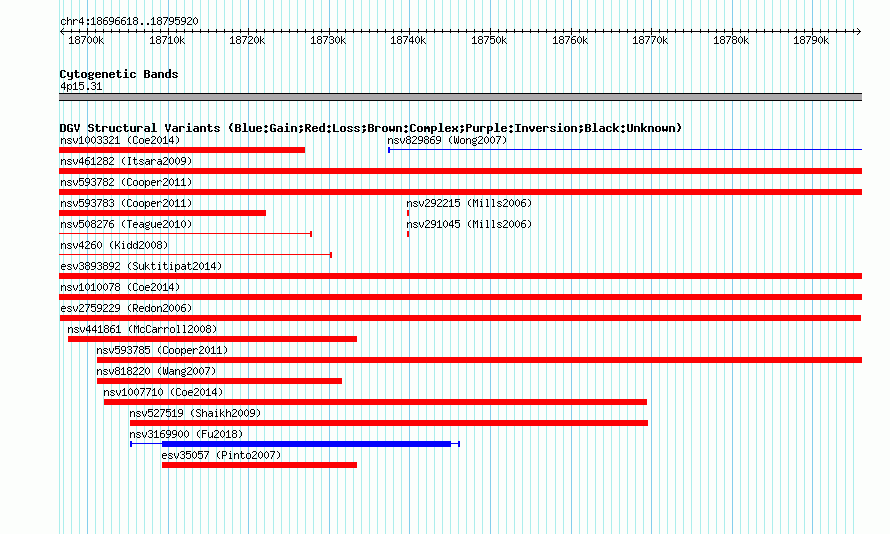Select the esv3893892 red loss bar

460,276
